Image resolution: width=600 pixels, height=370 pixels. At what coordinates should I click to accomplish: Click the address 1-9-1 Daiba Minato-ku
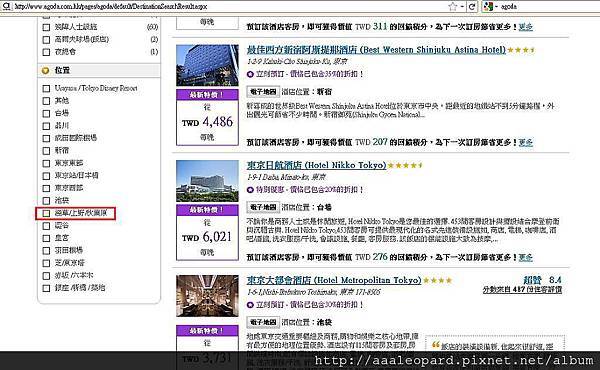point(286,177)
